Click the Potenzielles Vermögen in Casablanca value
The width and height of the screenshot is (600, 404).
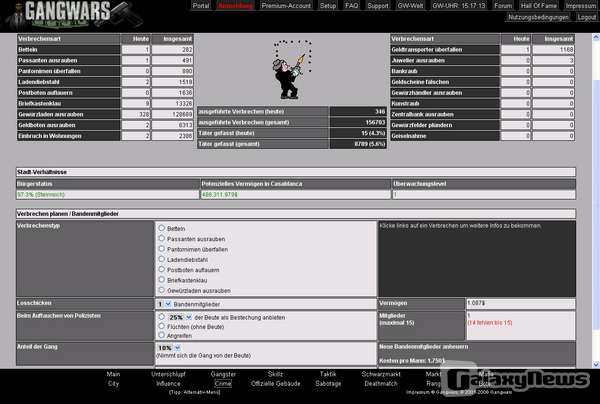[220, 195]
